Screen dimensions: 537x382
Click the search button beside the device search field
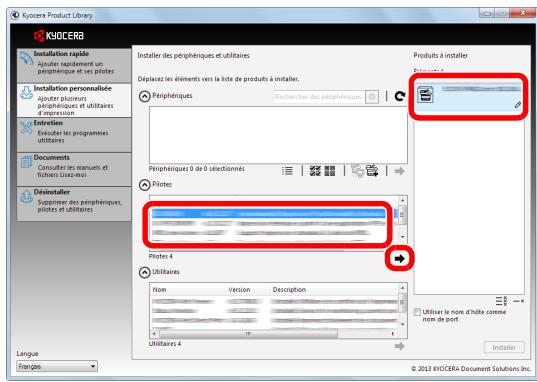(x=372, y=97)
